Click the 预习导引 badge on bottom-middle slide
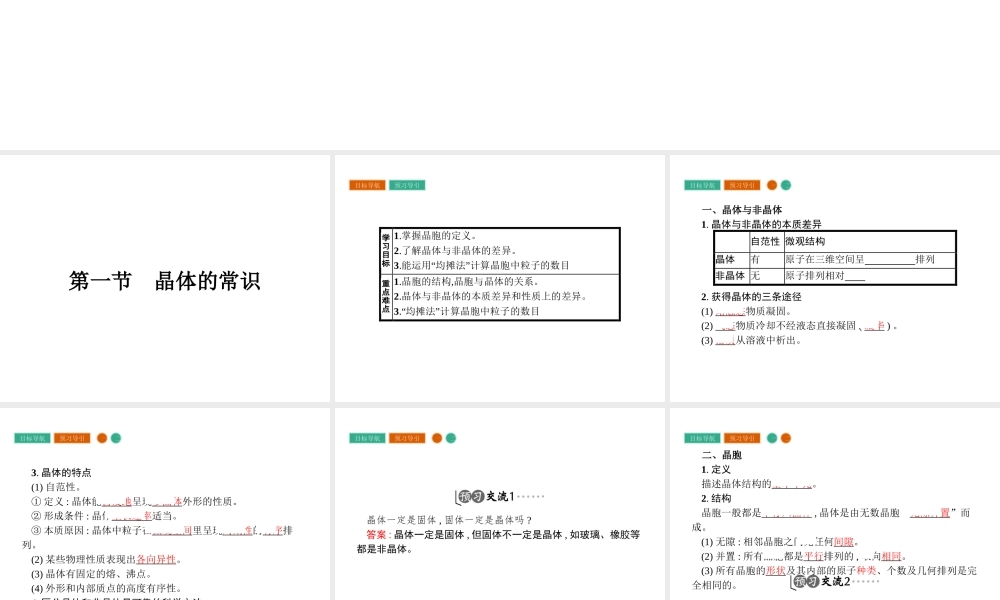 pyautogui.click(x=405, y=437)
